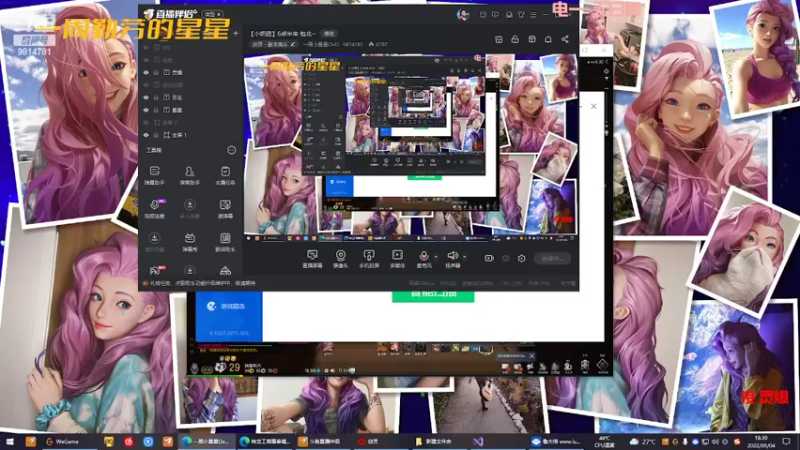Open the Windows Start menu
The width and height of the screenshot is (800, 450).
[10, 441]
